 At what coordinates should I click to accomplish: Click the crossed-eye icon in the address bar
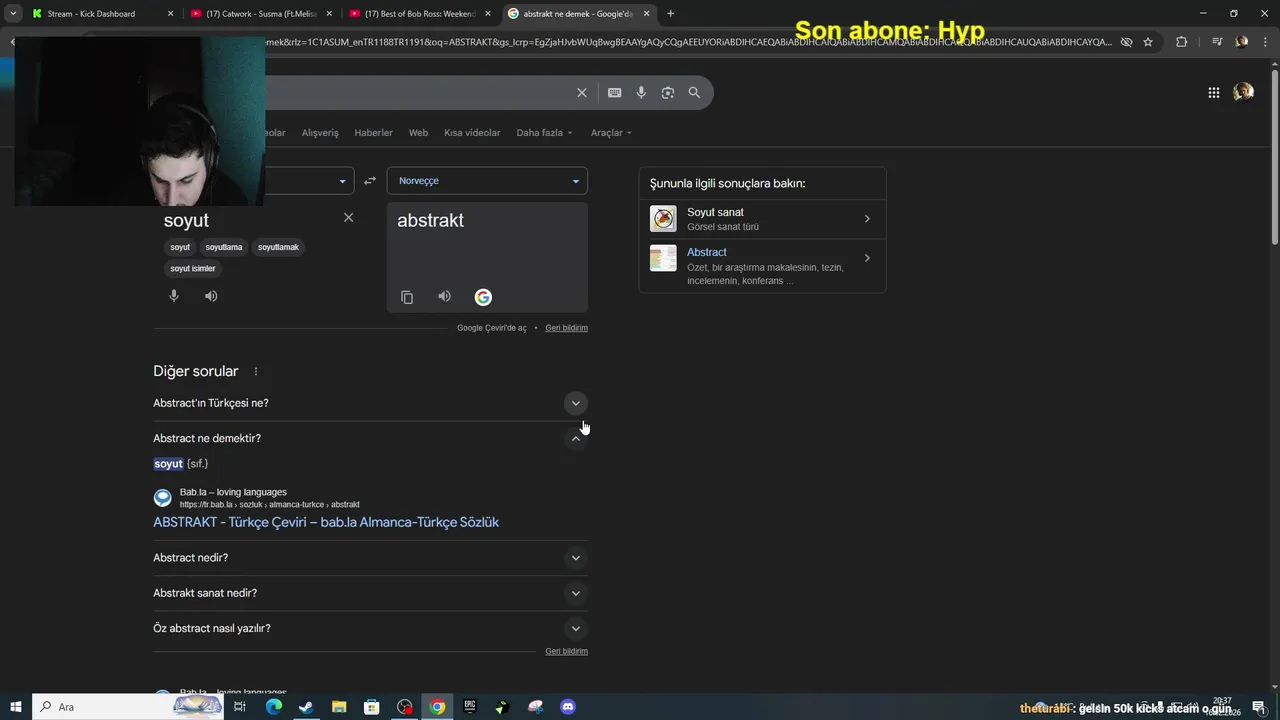click(1126, 42)
